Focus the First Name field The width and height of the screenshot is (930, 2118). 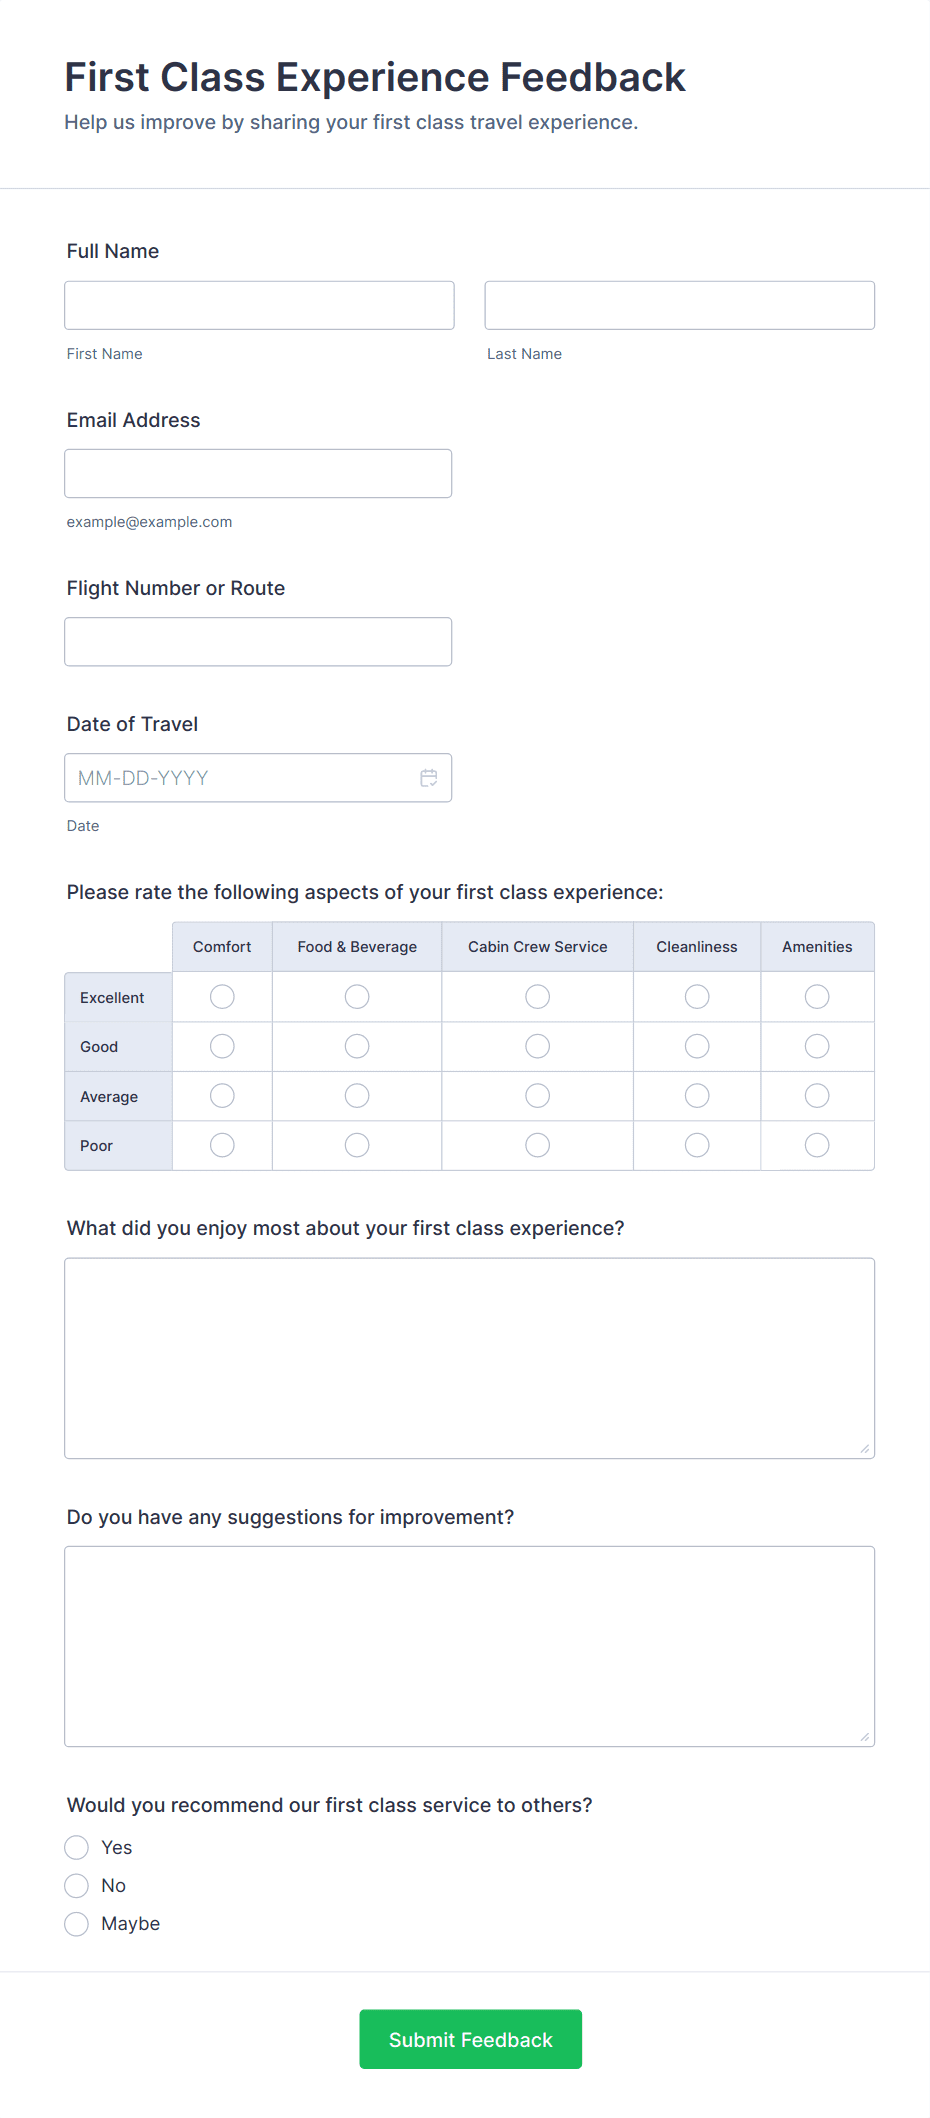click(259, 305)
